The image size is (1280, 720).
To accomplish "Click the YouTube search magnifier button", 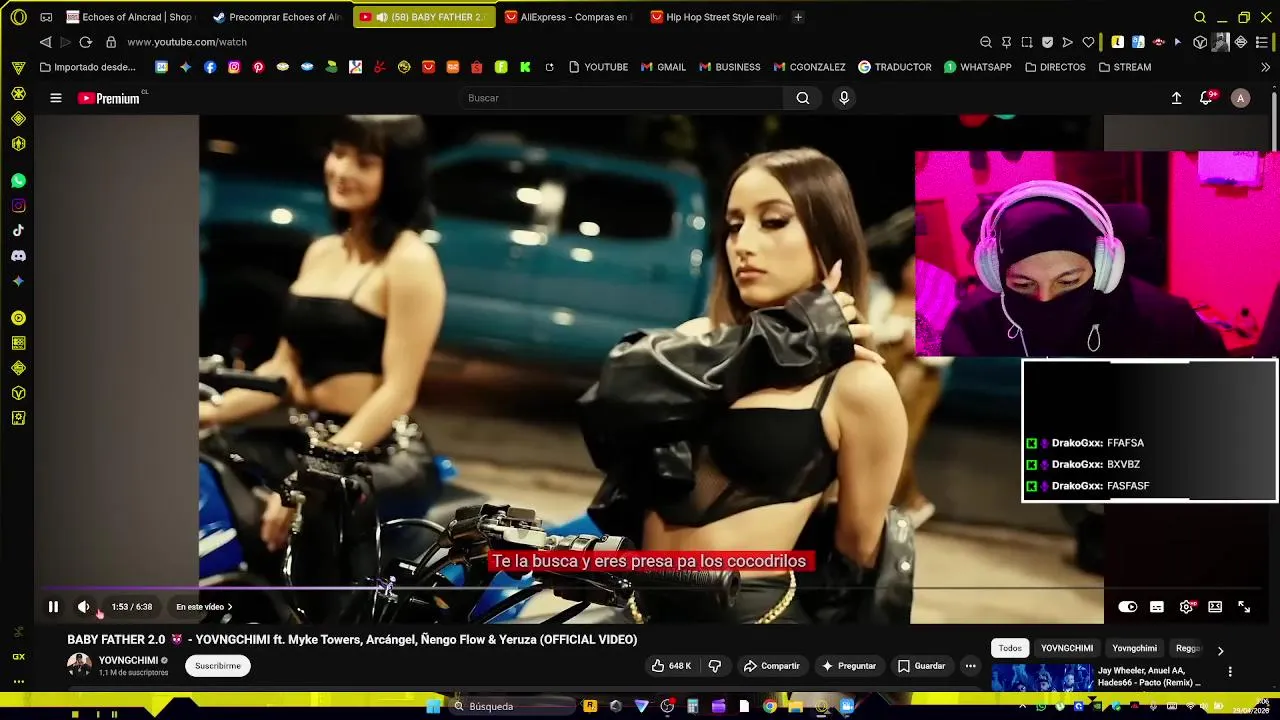I will coord(803,98).
